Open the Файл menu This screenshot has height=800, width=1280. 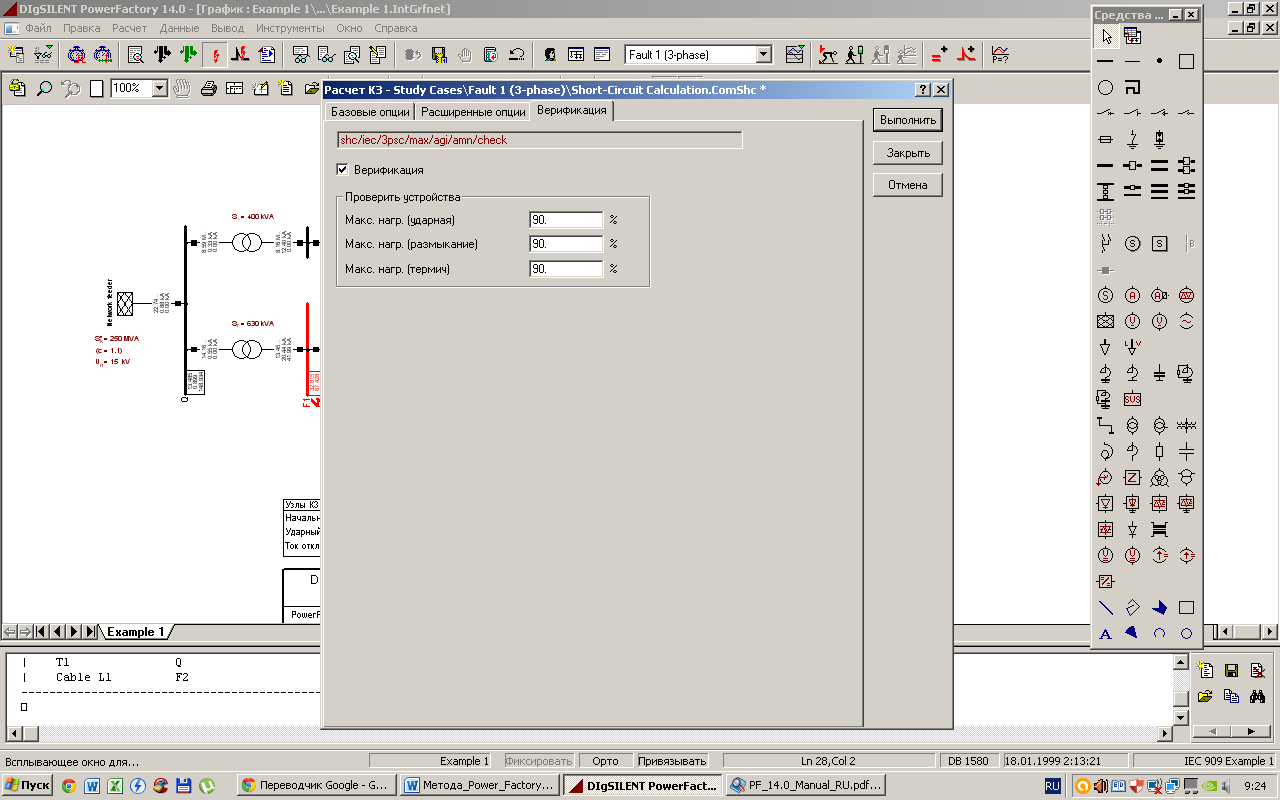(38, 28)
